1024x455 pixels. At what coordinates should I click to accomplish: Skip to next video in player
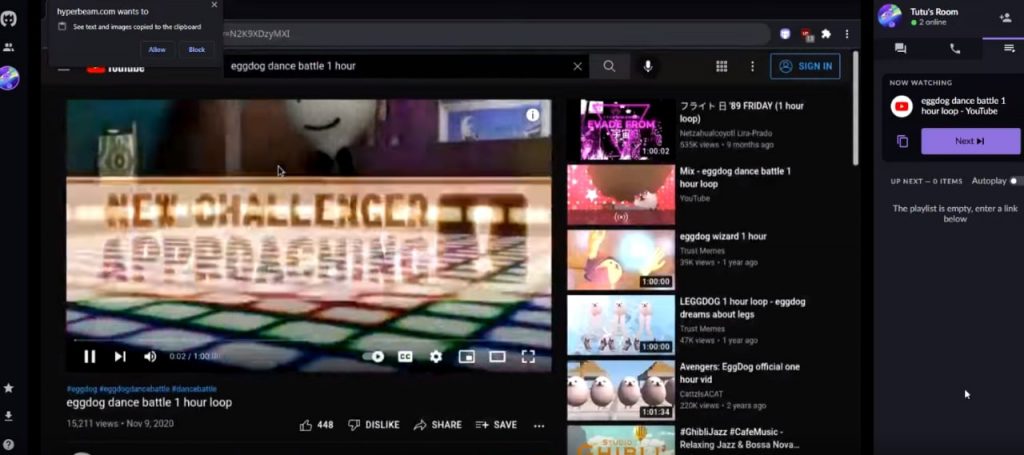point(120,356)
